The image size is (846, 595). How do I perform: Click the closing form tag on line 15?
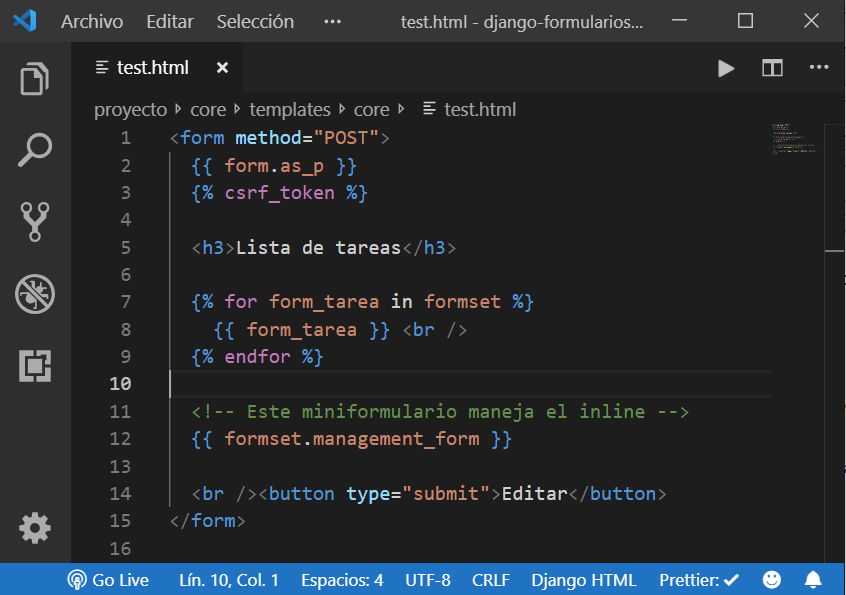click(x=208, y=521)
